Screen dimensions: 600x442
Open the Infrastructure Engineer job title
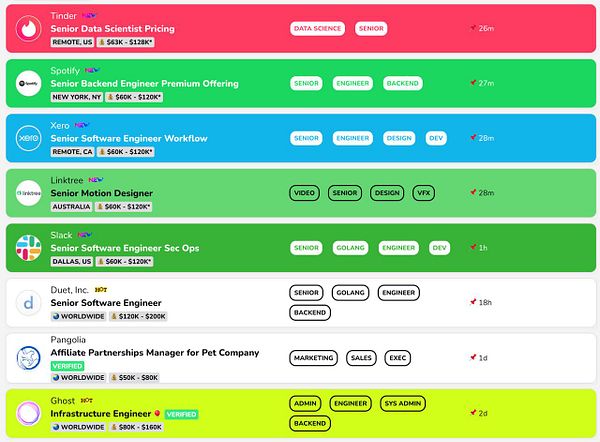pyautogui.click(x=101, y=414)
